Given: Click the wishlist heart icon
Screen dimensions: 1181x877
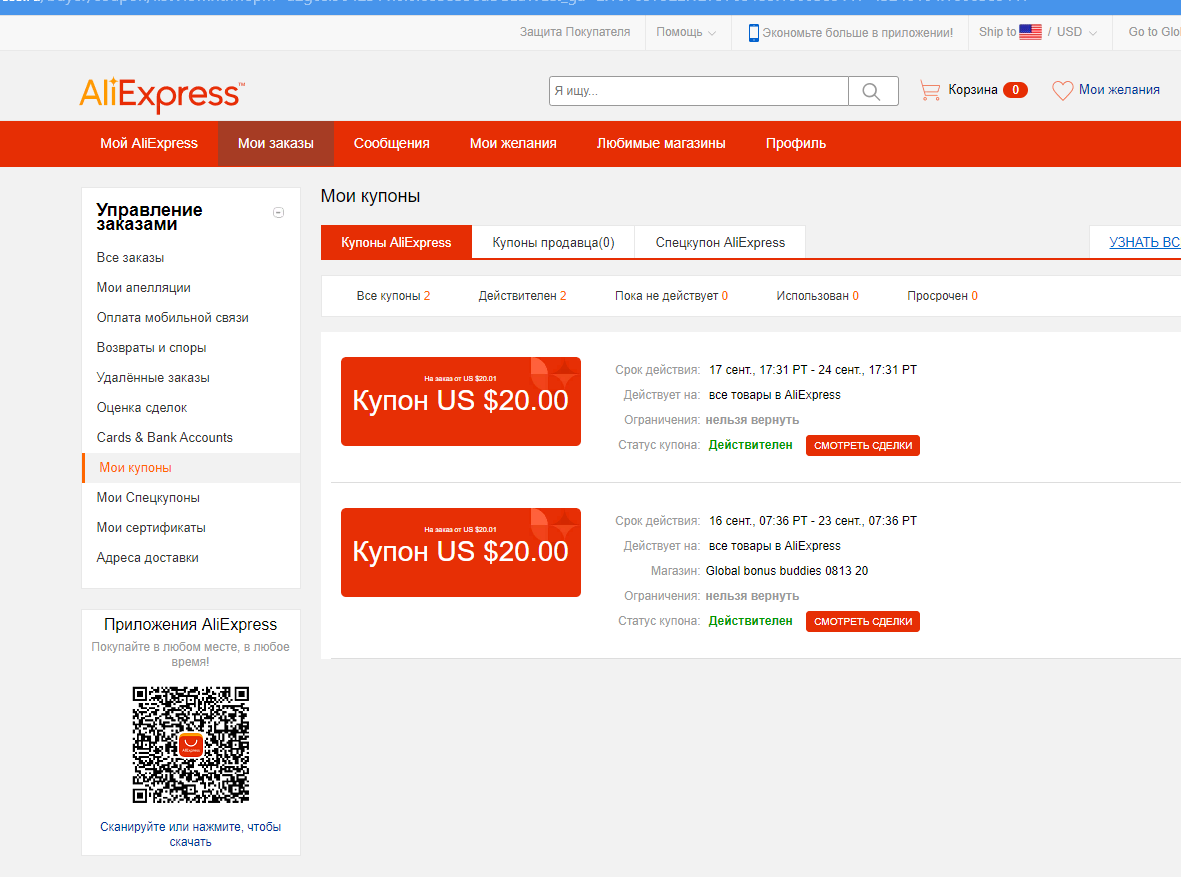Looking at the screenshot, I should point(1063,90).
